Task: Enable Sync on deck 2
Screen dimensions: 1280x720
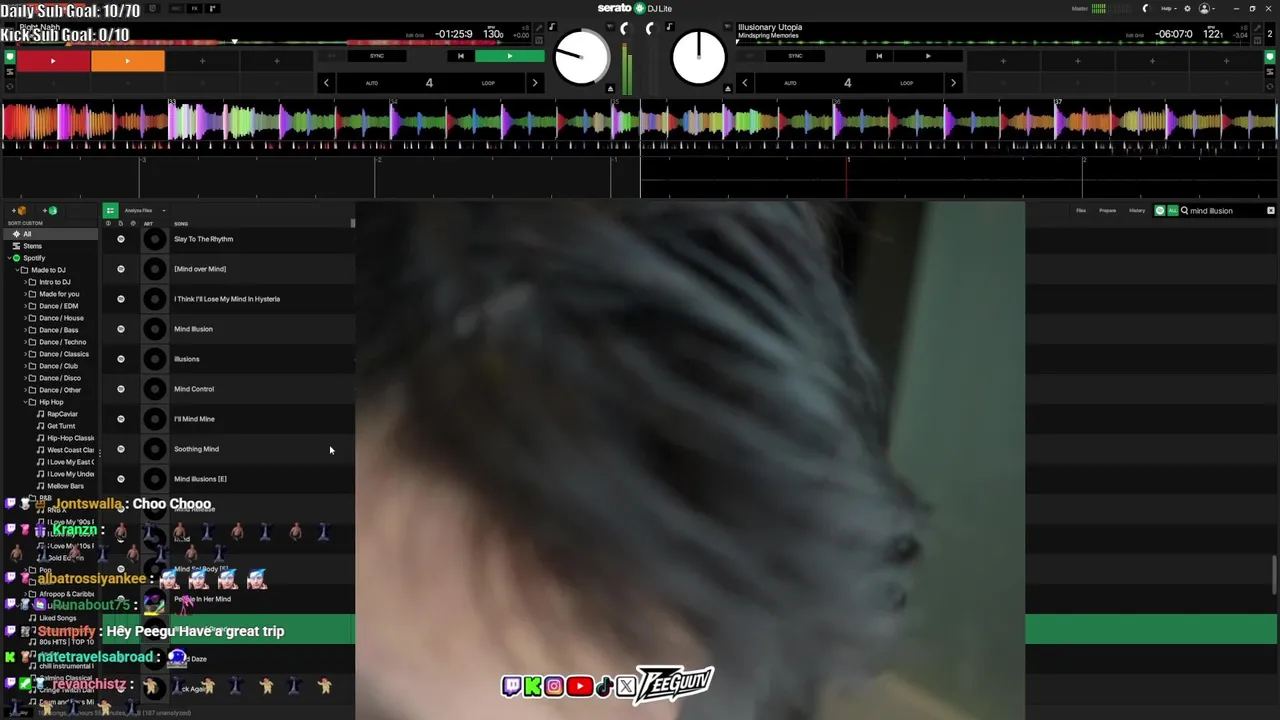Action: point(795,56)
